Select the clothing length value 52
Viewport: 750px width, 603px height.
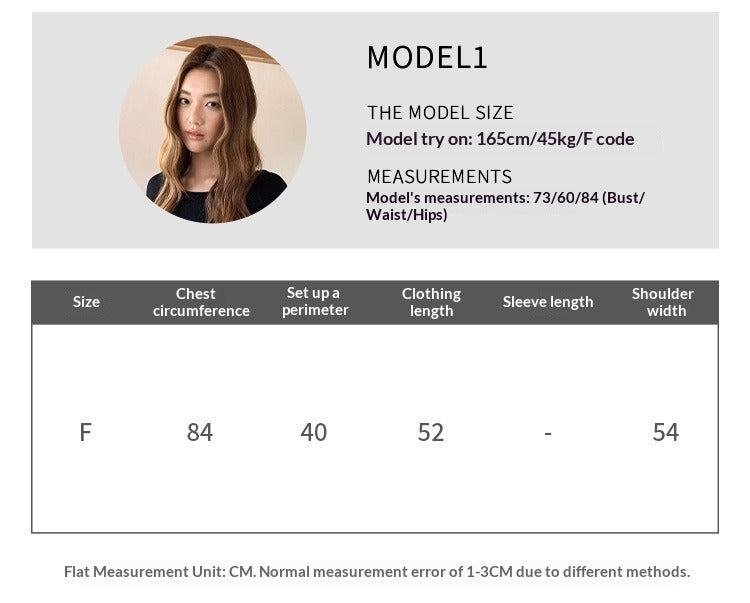431,432
